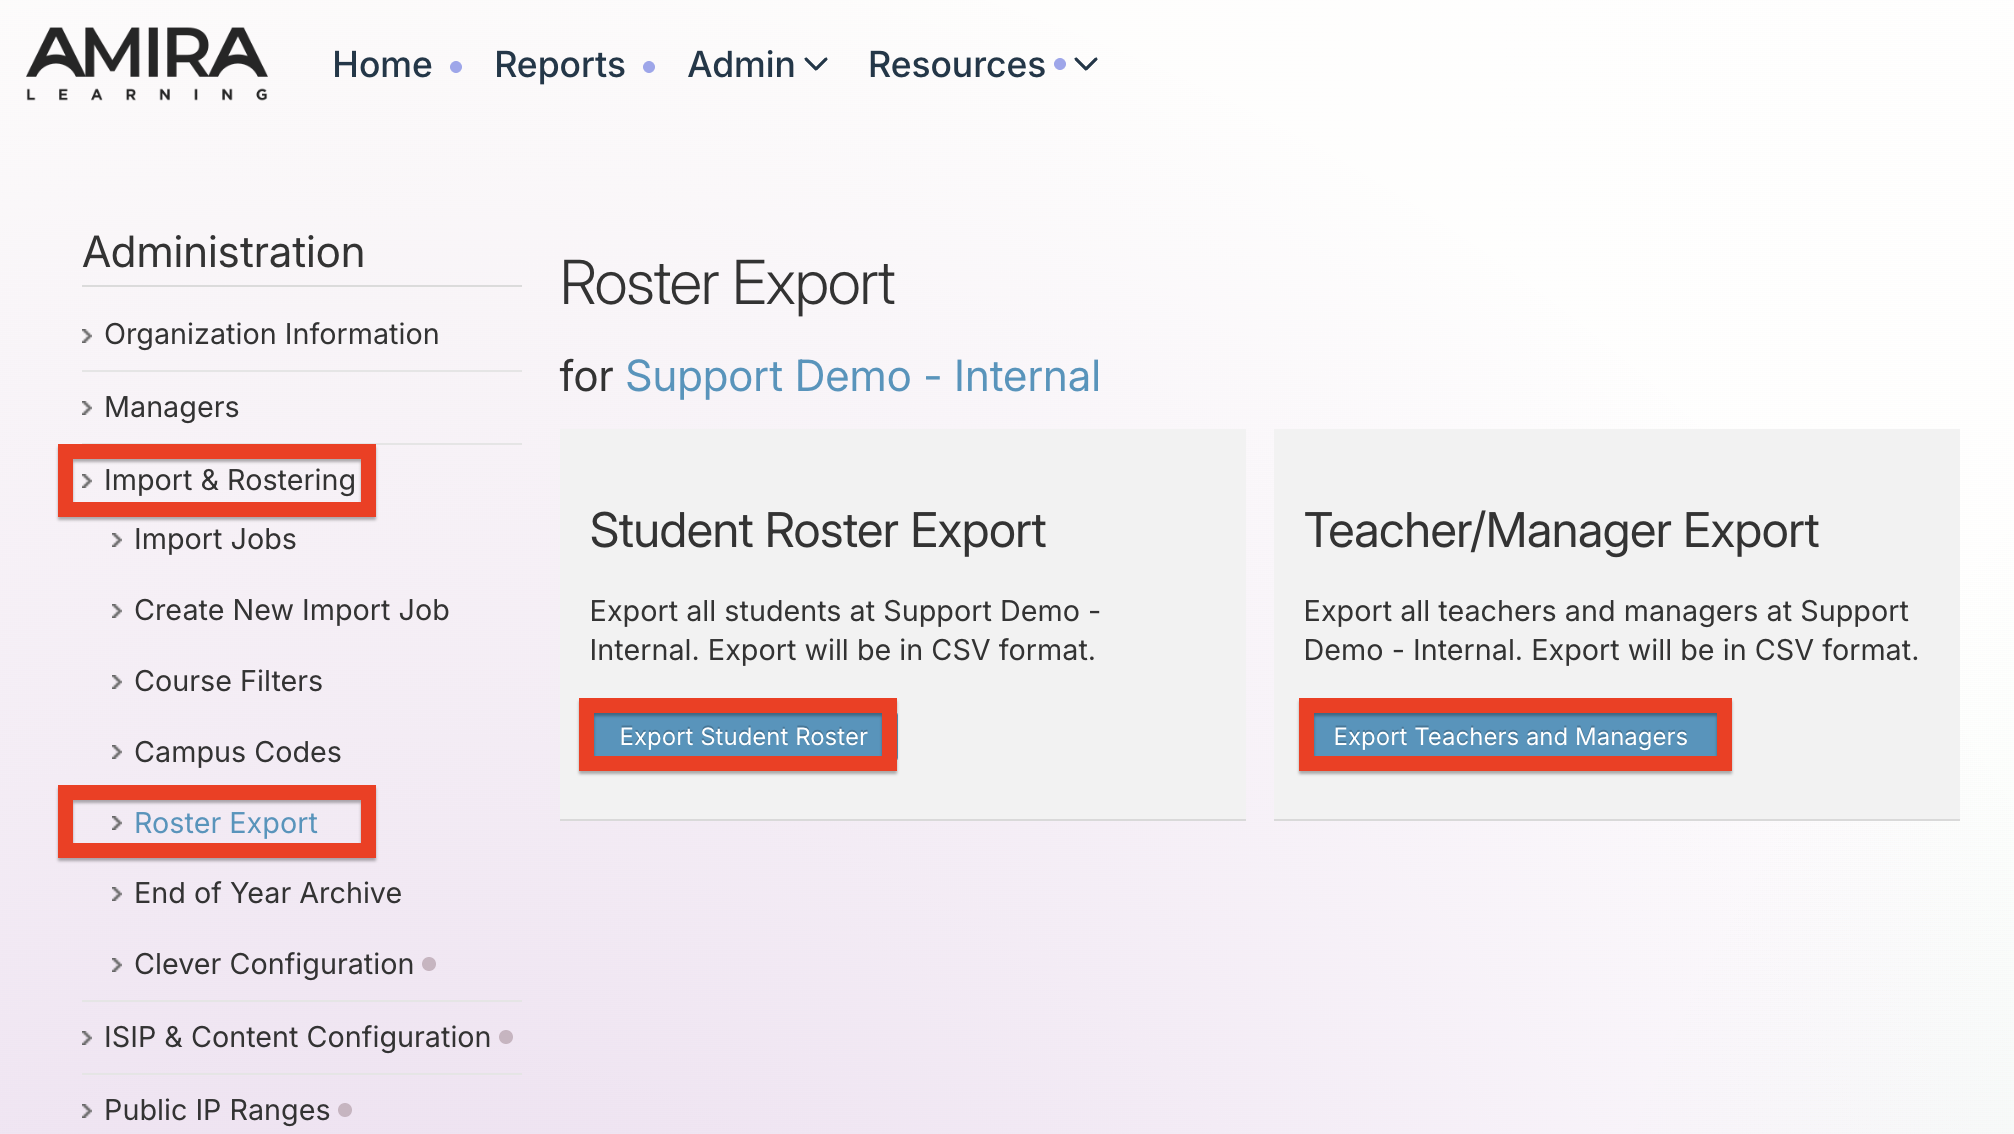This screenshot has width=2014, height=1134.
Task: Expand the Resources dropdown menu
Action: (x=983, y=65)
